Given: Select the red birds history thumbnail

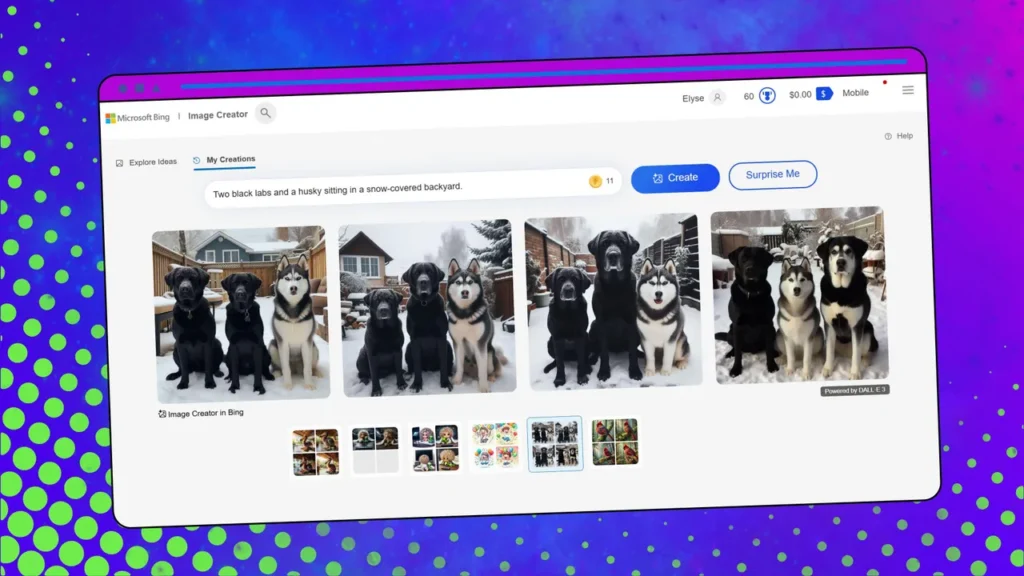Looking at the screenshot, I should (614, 441).
